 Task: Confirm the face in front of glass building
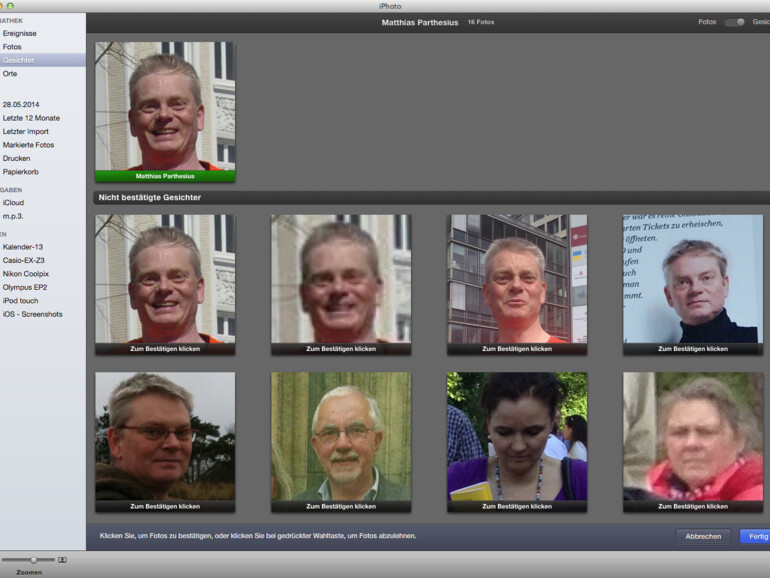pyautogui.click(x=517, y=284)
